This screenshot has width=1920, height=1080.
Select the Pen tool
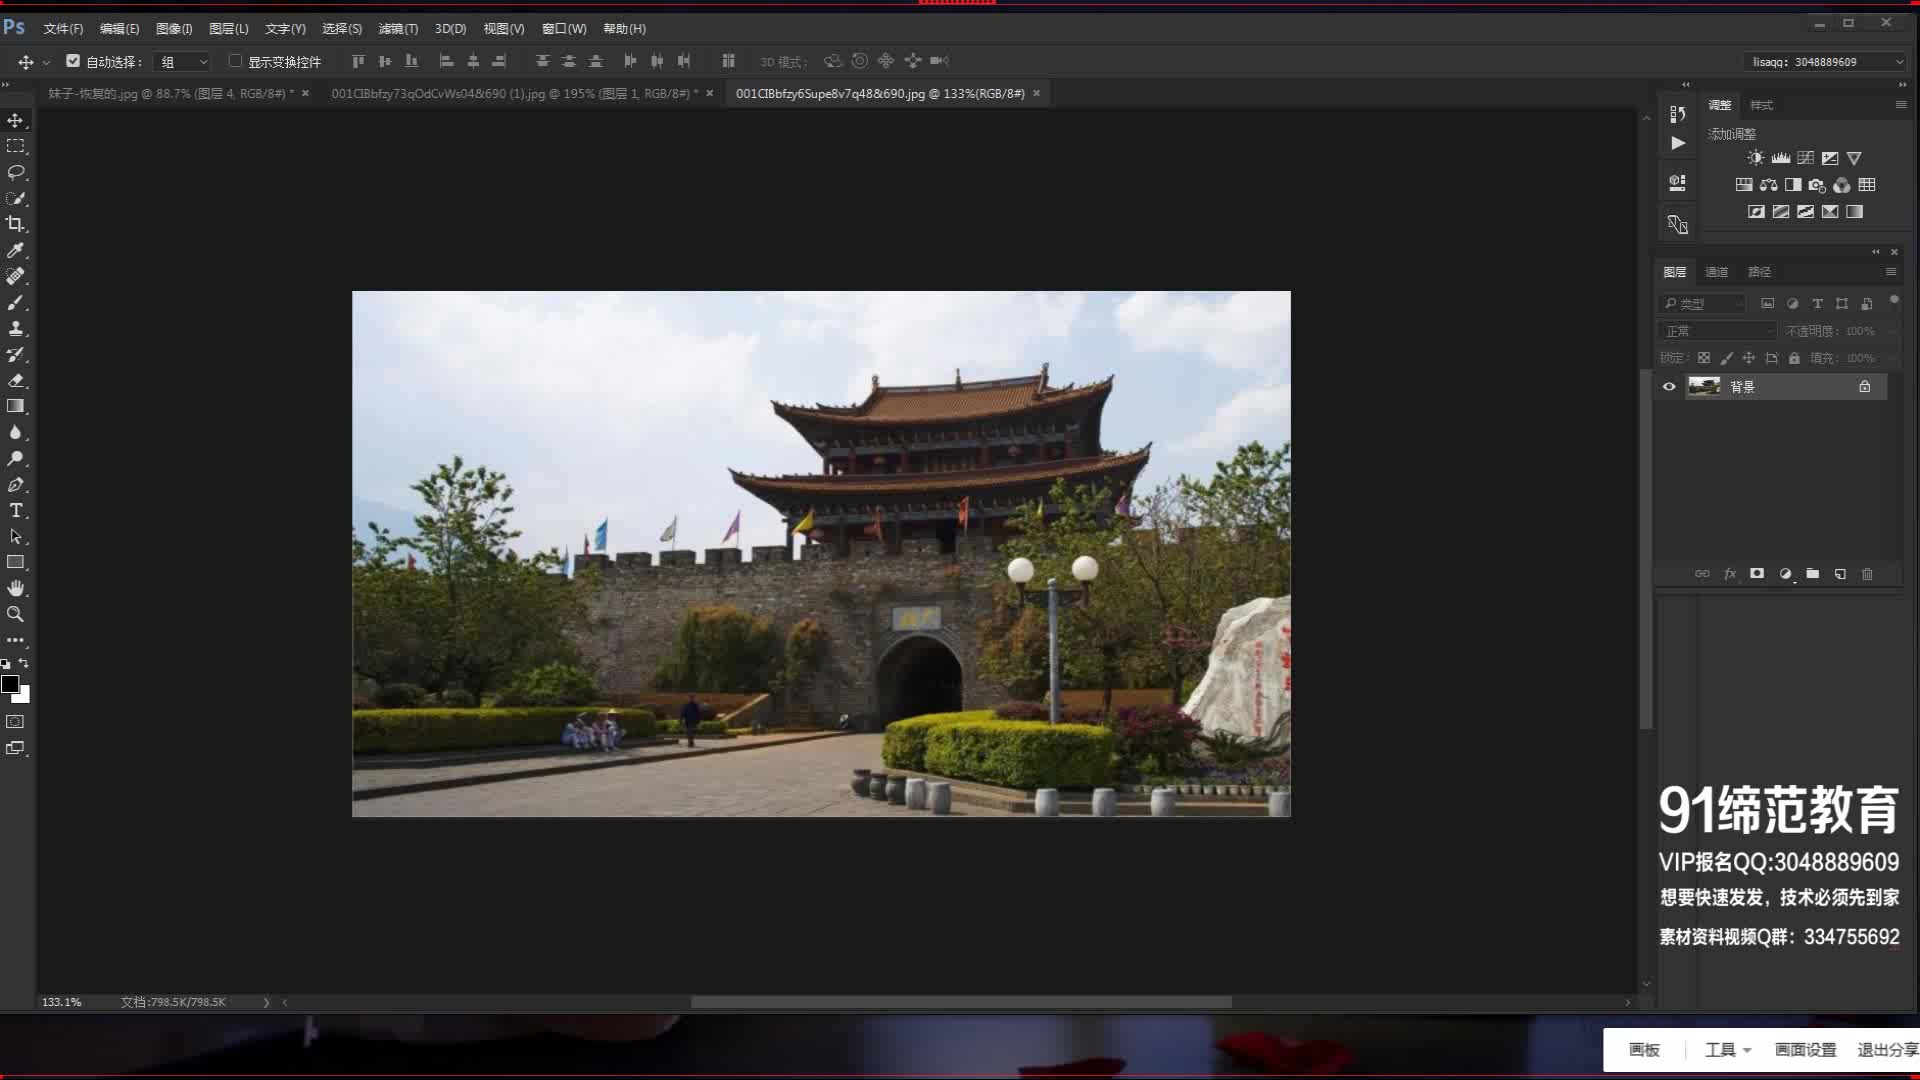click(x=15, y=484)
